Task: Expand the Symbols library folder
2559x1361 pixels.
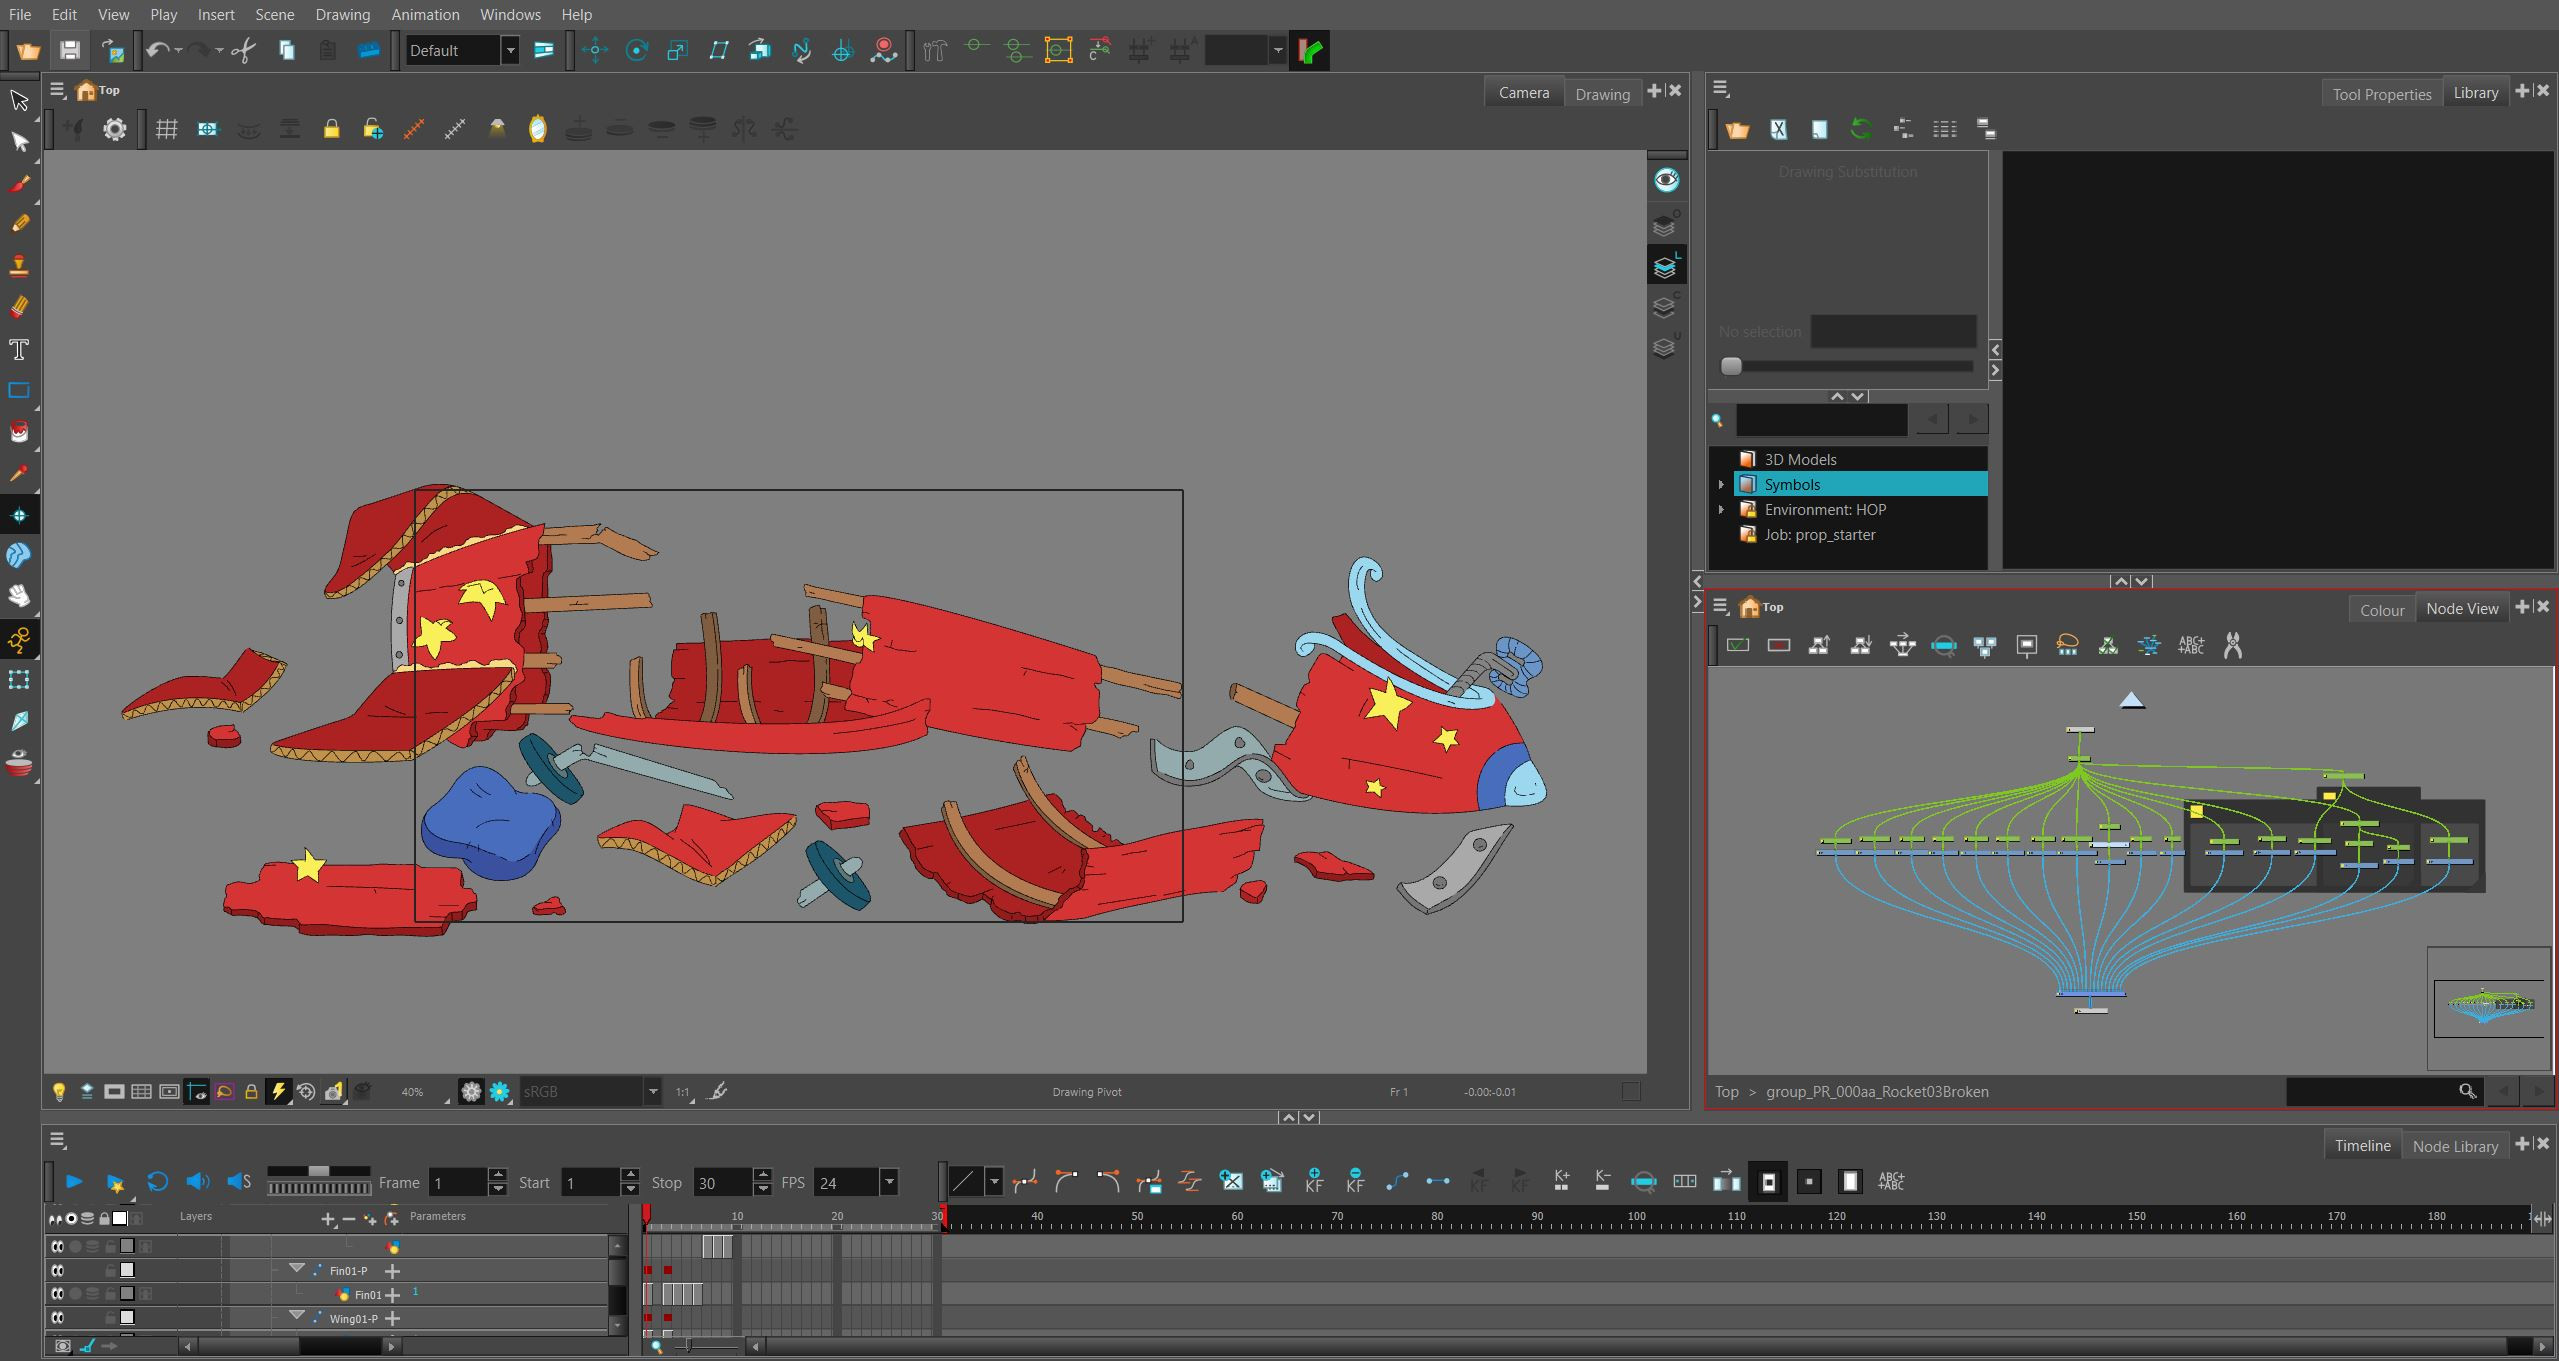Action: (x=1721, y=485)
